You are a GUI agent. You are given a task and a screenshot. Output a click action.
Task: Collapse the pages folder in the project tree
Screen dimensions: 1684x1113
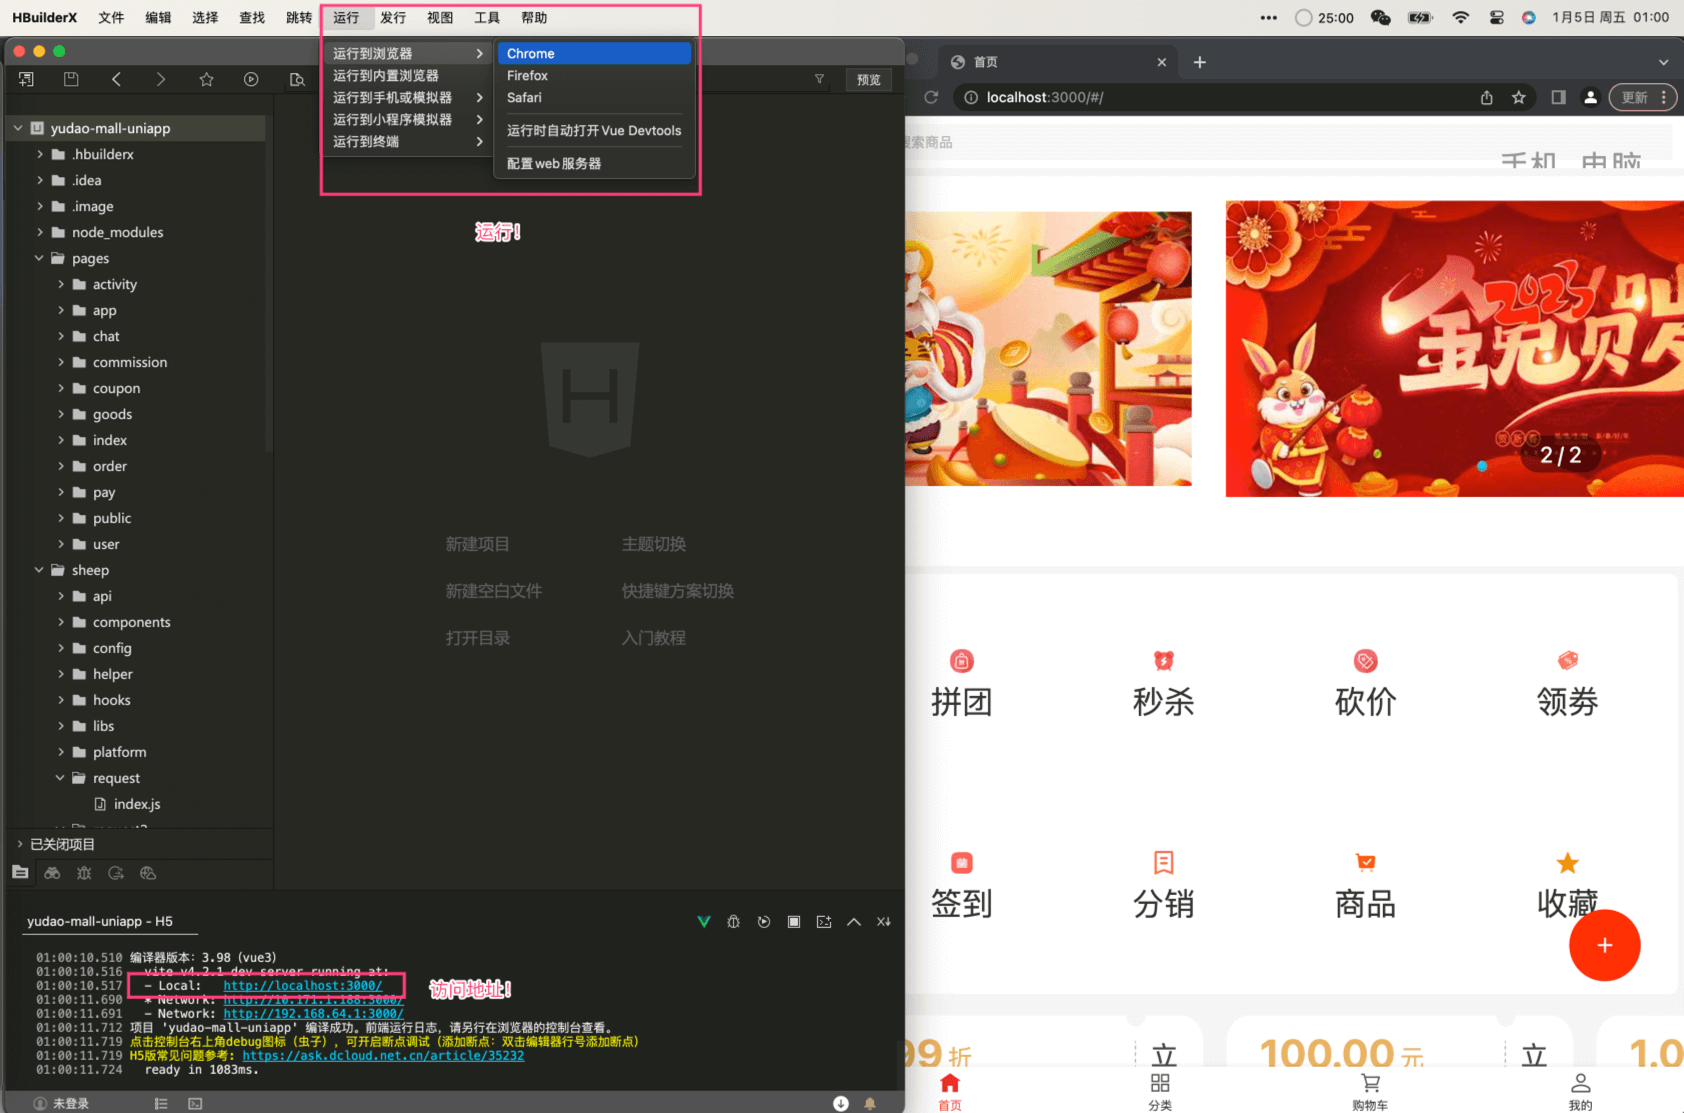[x=39, y=258]
